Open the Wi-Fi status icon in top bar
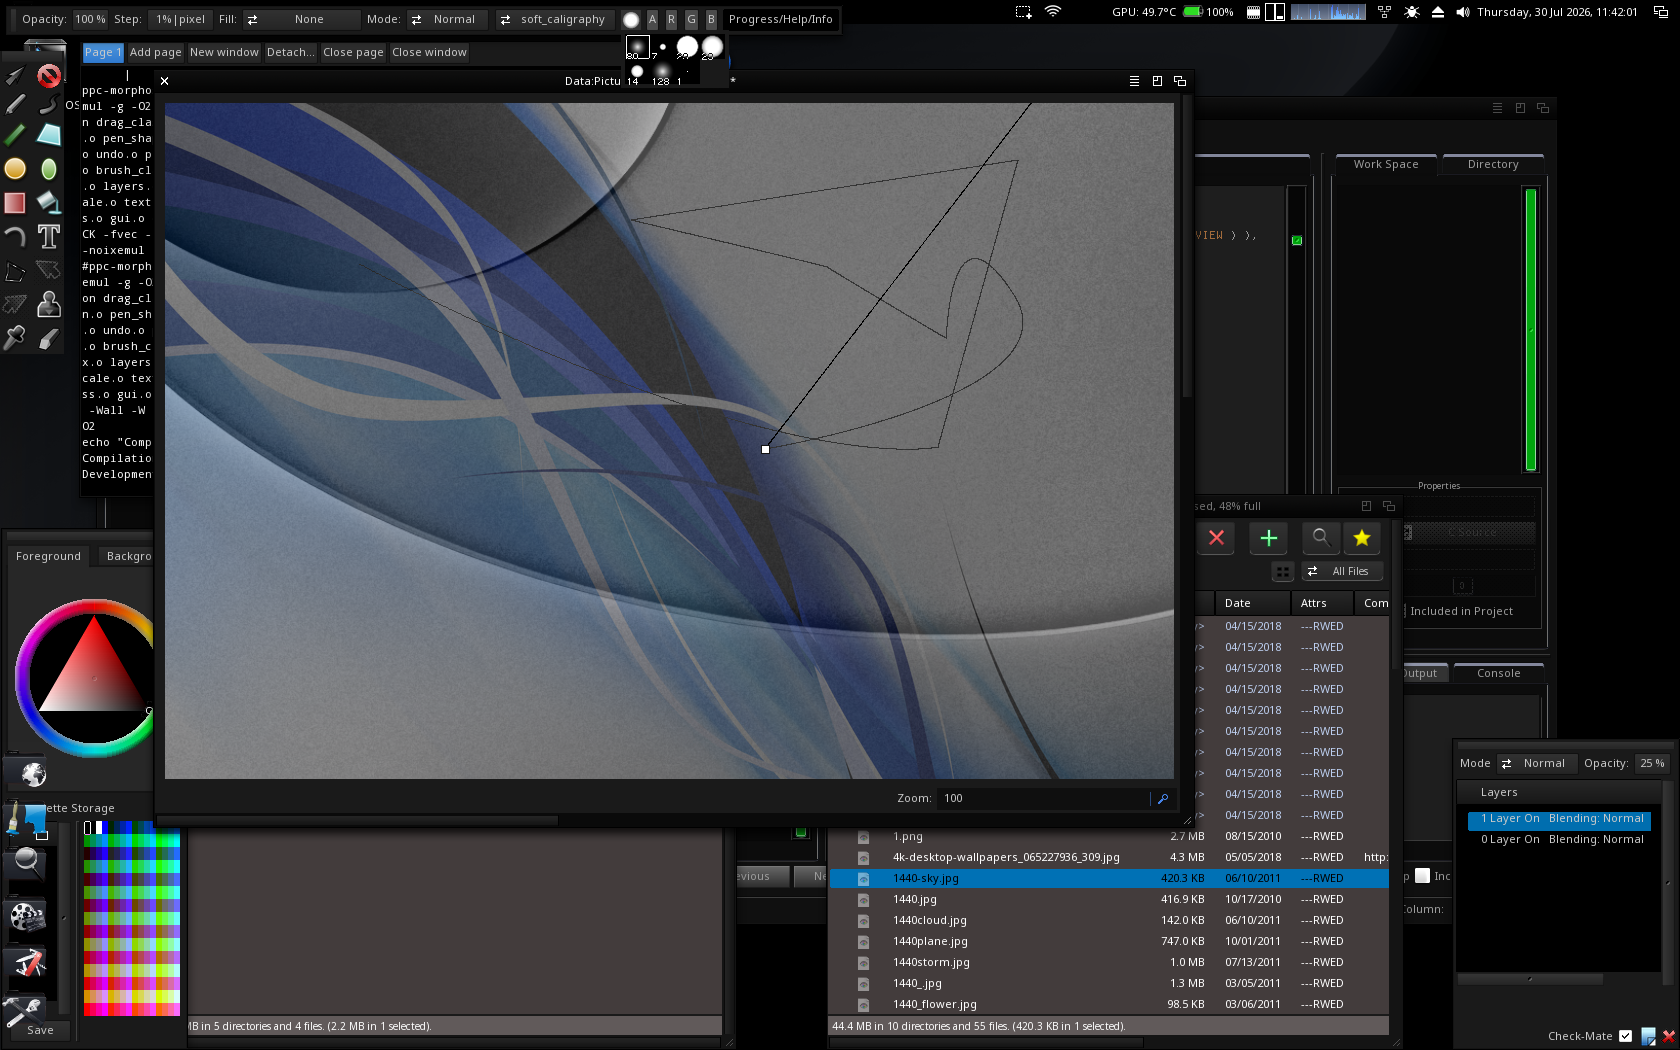The height and width of the screenshot is (1050, 1680). point(1053,12)
